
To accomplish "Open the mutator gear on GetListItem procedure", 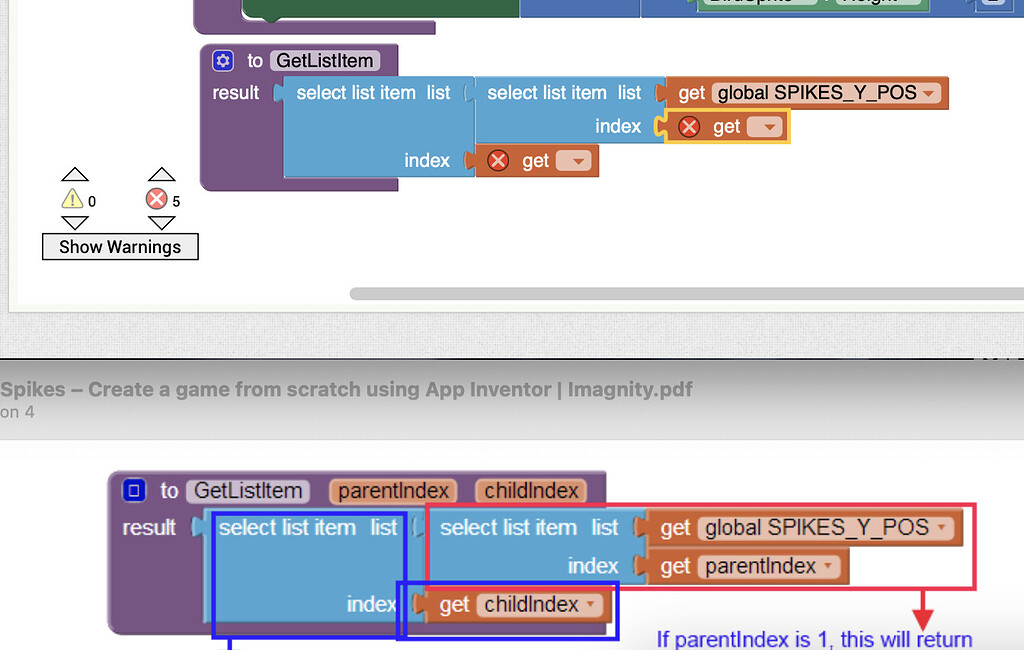I will (x=222, y=60).
